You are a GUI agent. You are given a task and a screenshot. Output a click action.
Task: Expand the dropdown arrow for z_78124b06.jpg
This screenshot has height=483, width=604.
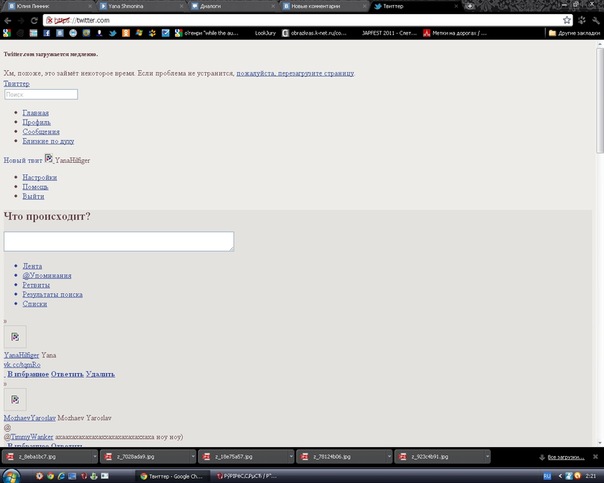pos(389,457)
